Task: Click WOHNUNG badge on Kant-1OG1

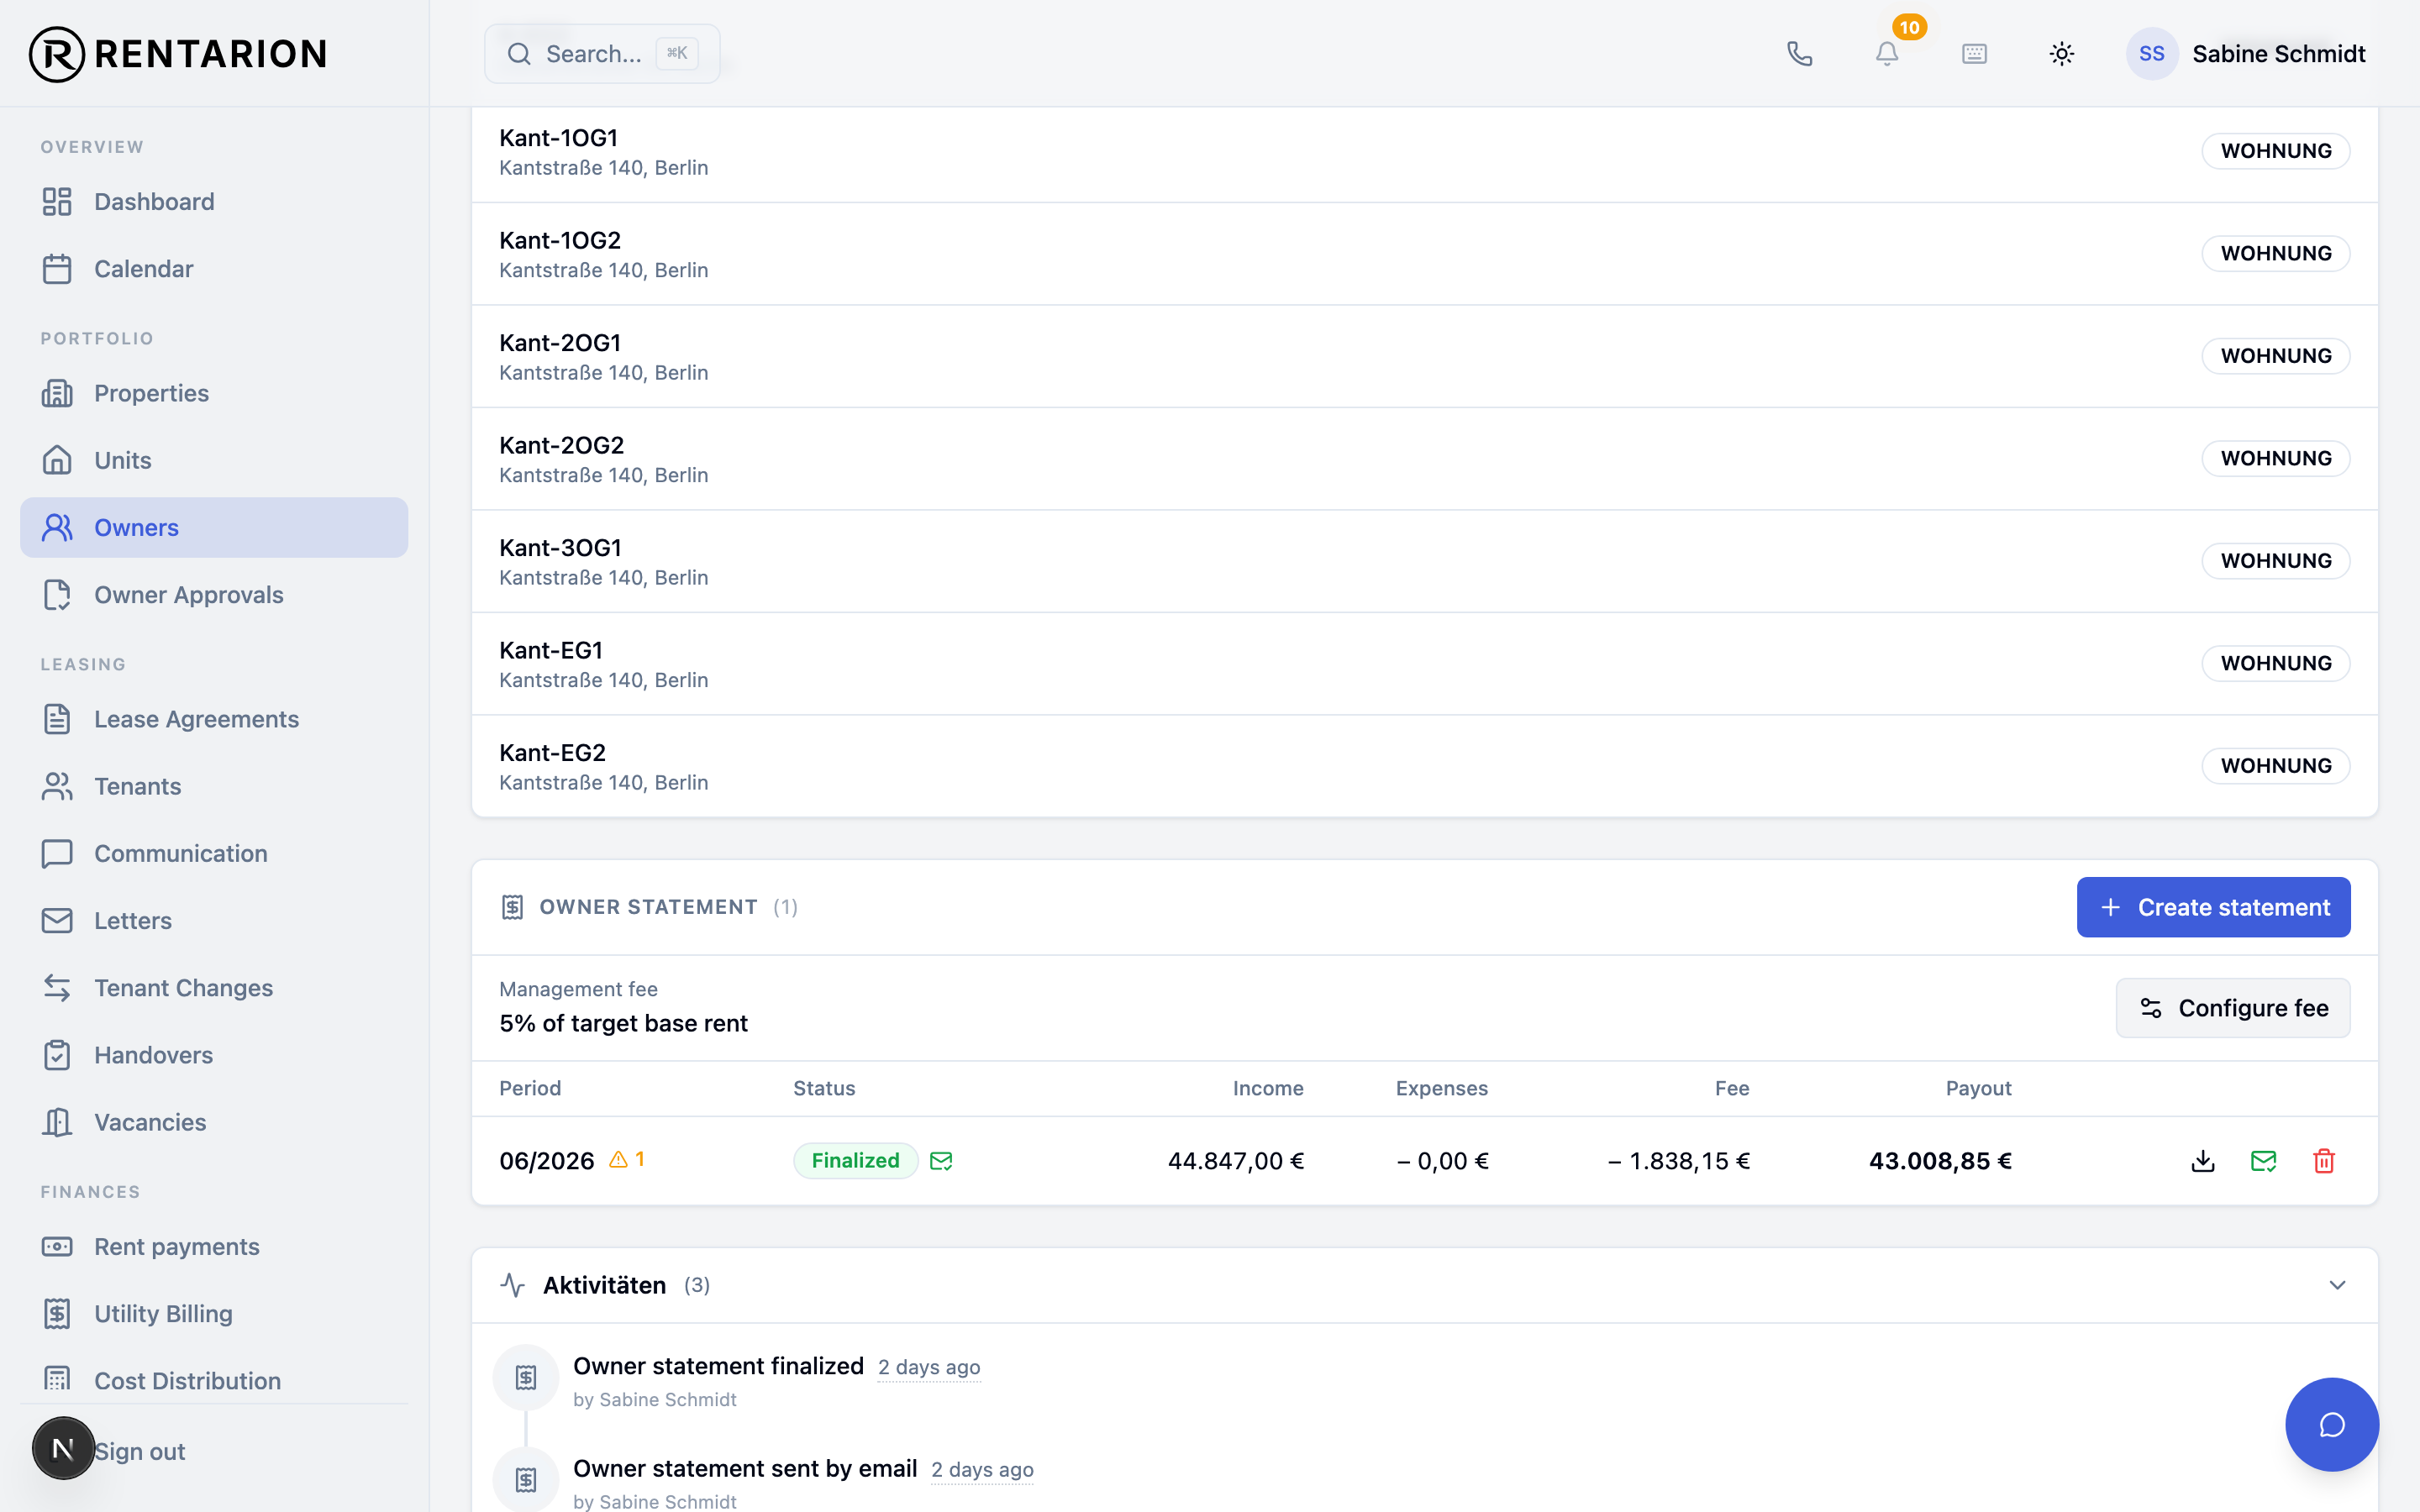Action: tap(2276, 151)
